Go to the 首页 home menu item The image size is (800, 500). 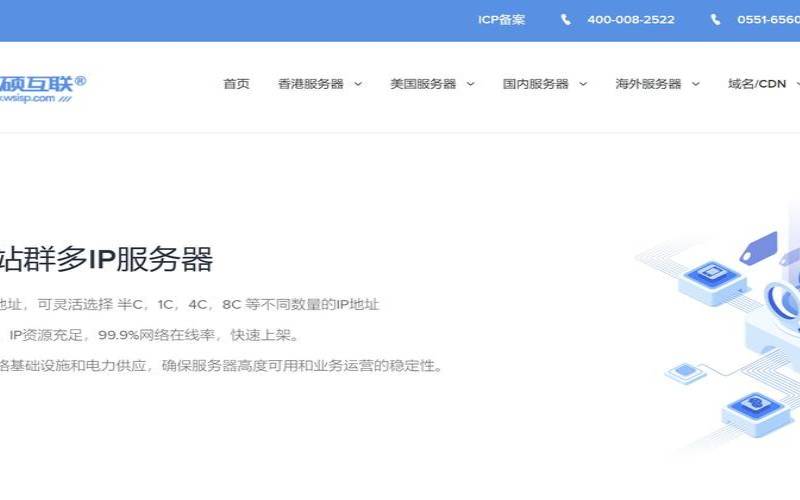point(236,84)
